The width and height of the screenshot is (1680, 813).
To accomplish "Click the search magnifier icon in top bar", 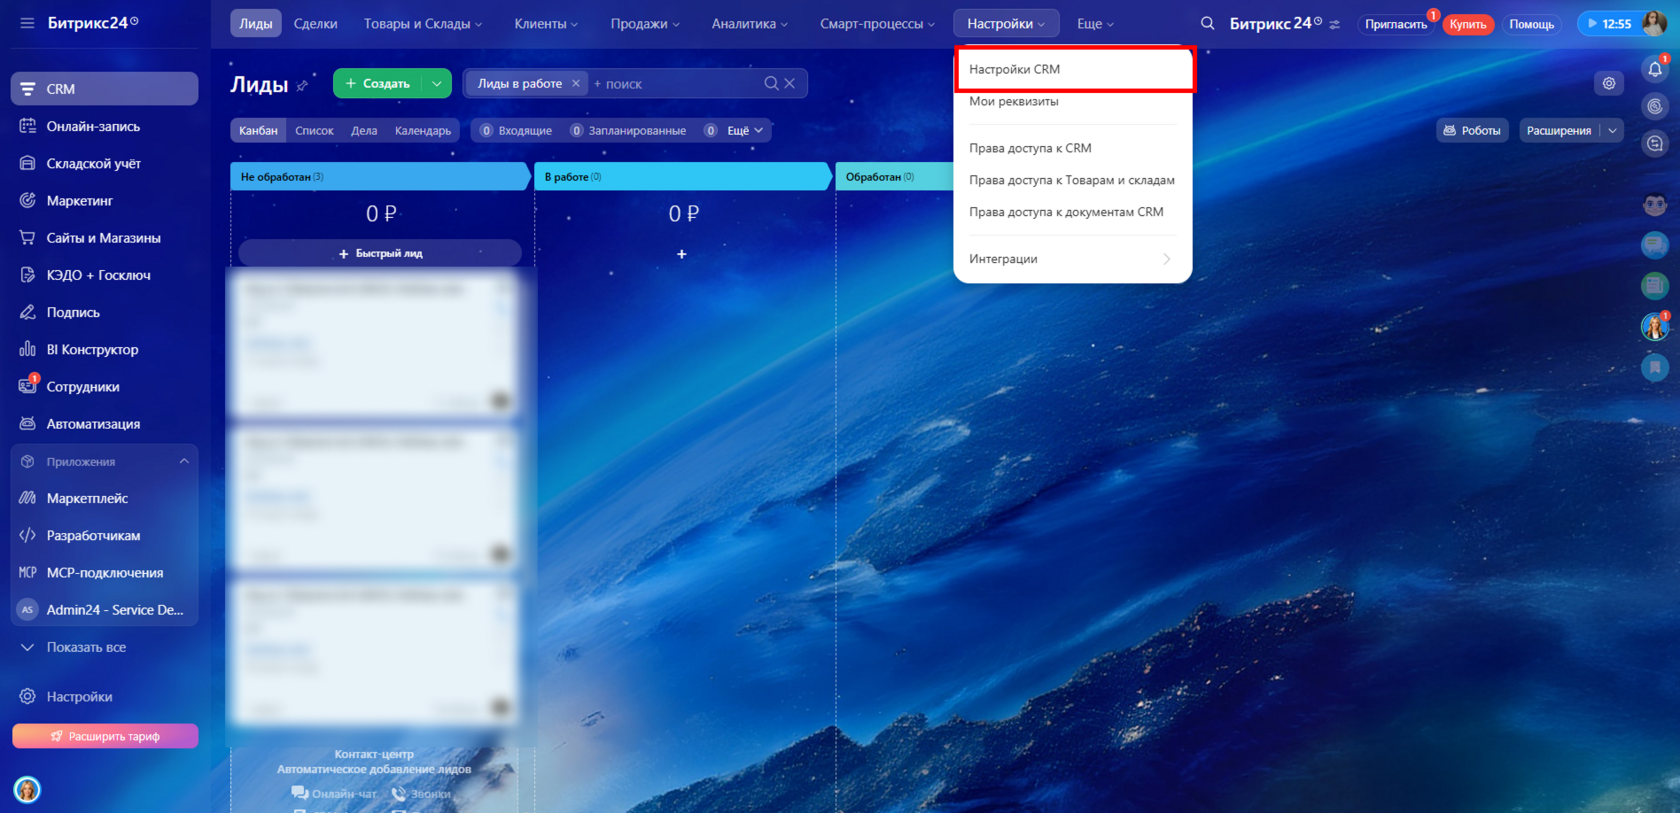I will (x=1207, y=23).
